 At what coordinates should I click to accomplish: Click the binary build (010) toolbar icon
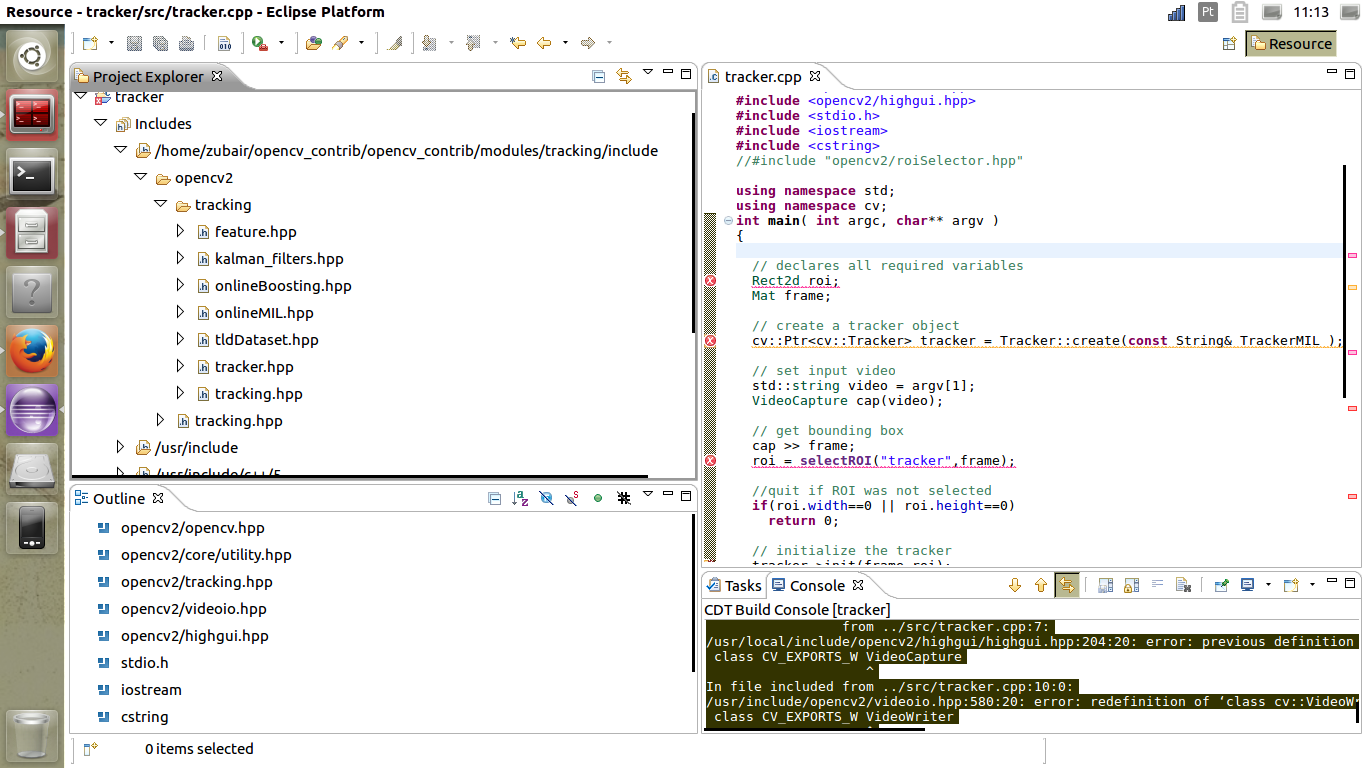pos(224,43)
